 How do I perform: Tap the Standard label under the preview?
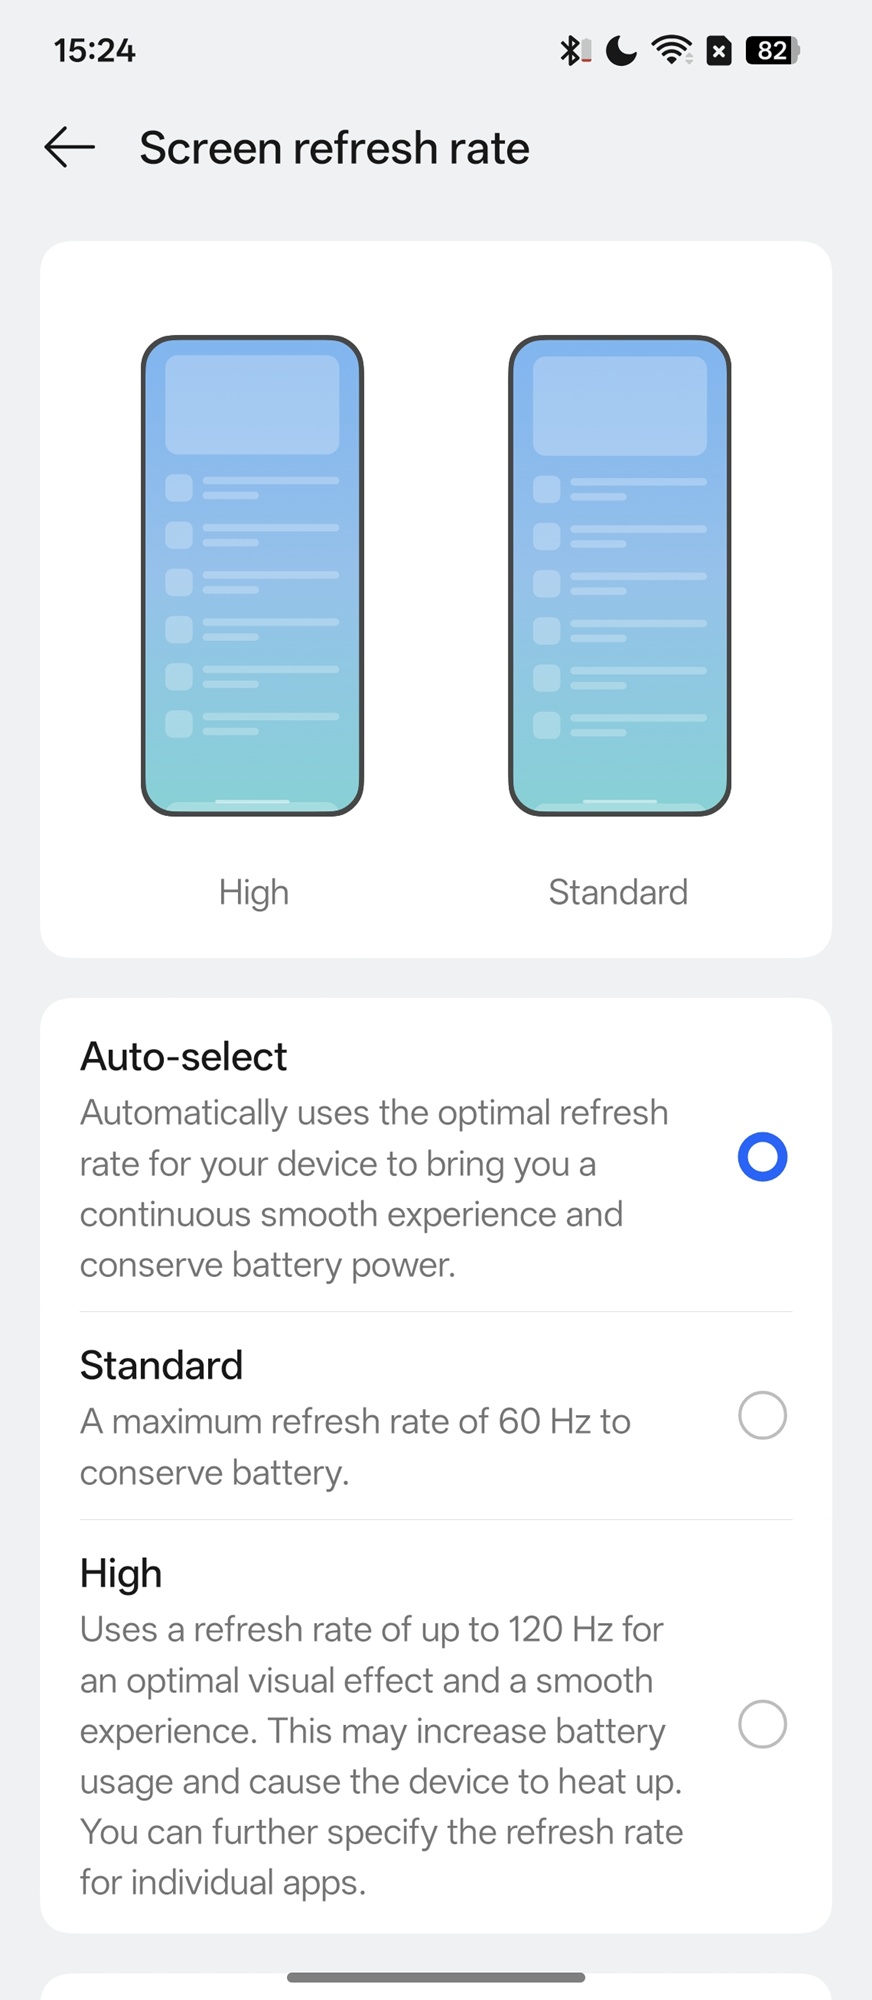pos(618,892)
